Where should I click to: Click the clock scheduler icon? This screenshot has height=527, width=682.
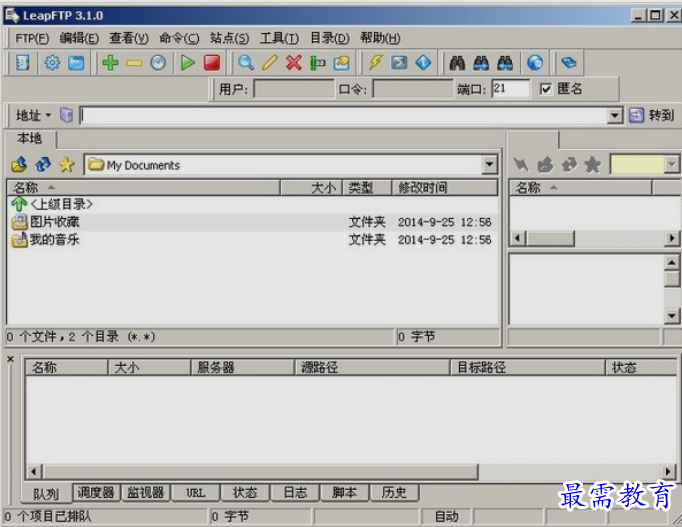158,63
